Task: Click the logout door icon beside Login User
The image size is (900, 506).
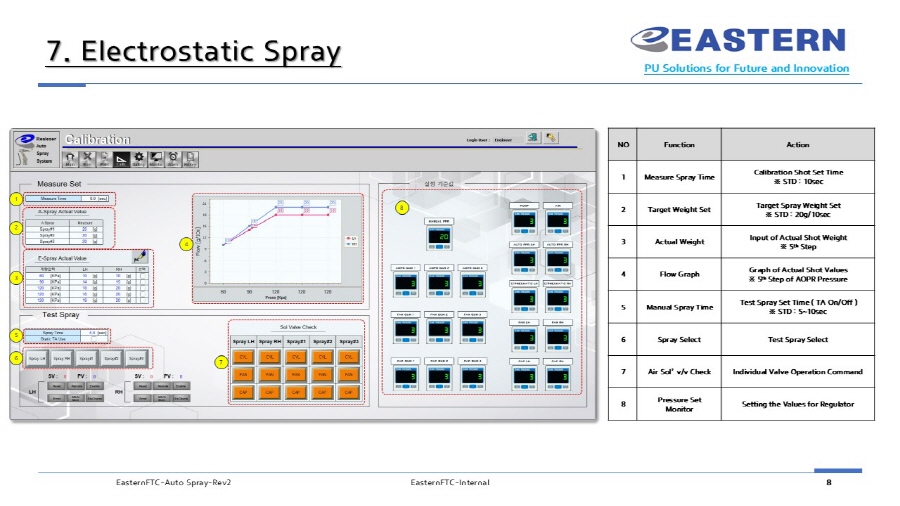Action: pyautogui.click(x=533, y=138)
